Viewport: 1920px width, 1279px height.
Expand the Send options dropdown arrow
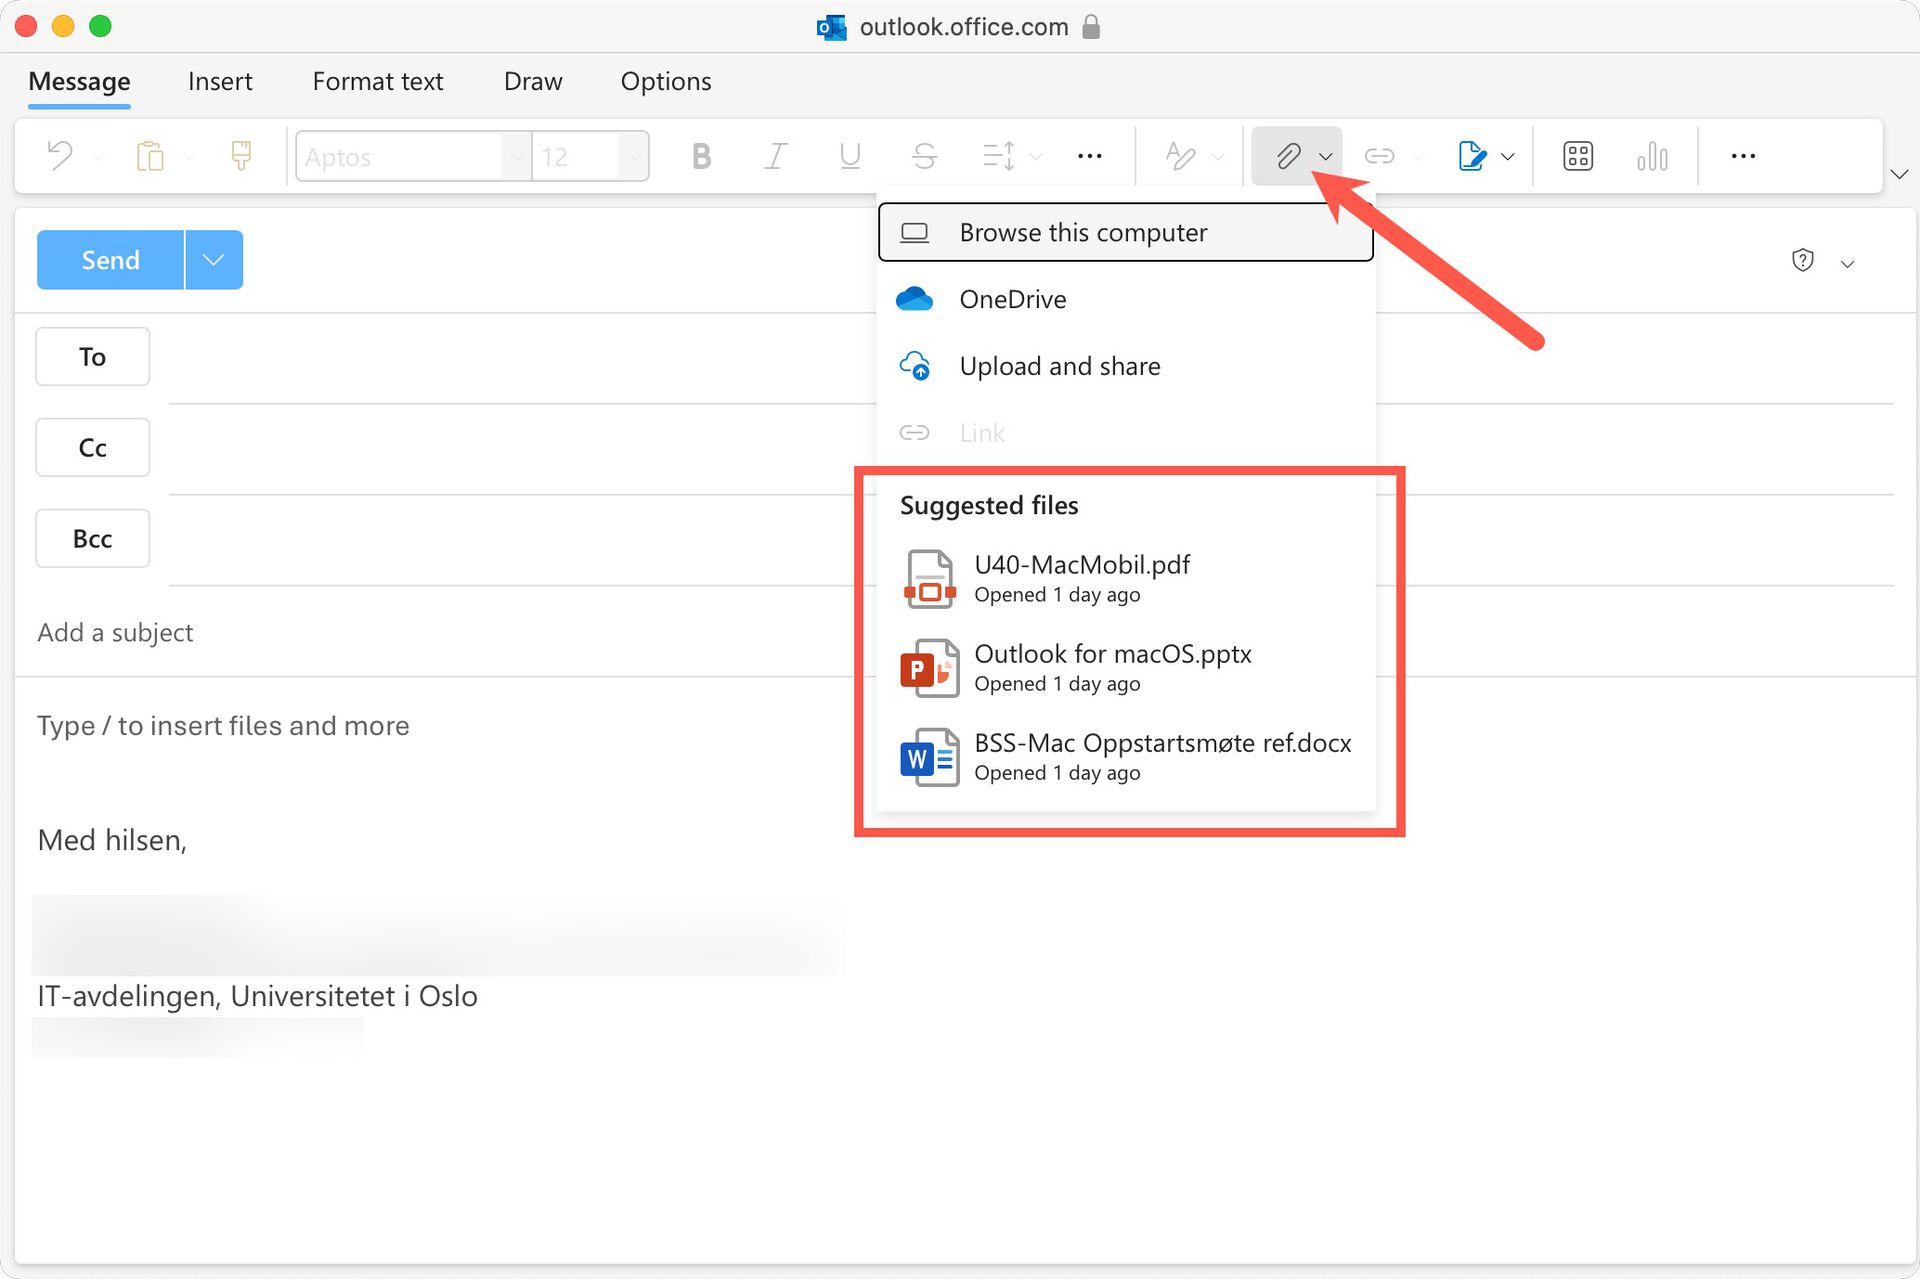pos(214,260)
